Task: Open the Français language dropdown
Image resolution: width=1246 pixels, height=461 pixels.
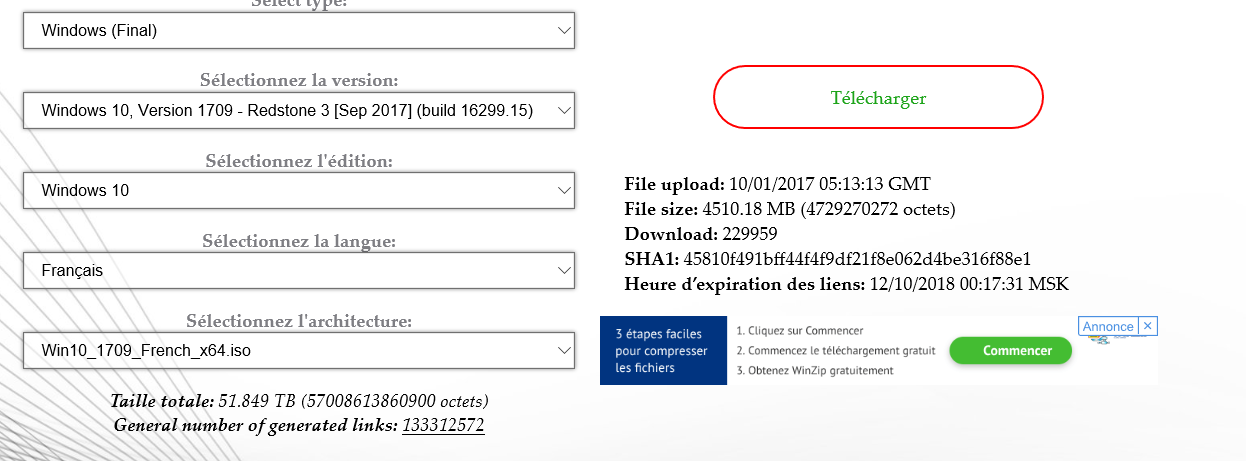Action: pyautogui.click(x=299, y=270)
